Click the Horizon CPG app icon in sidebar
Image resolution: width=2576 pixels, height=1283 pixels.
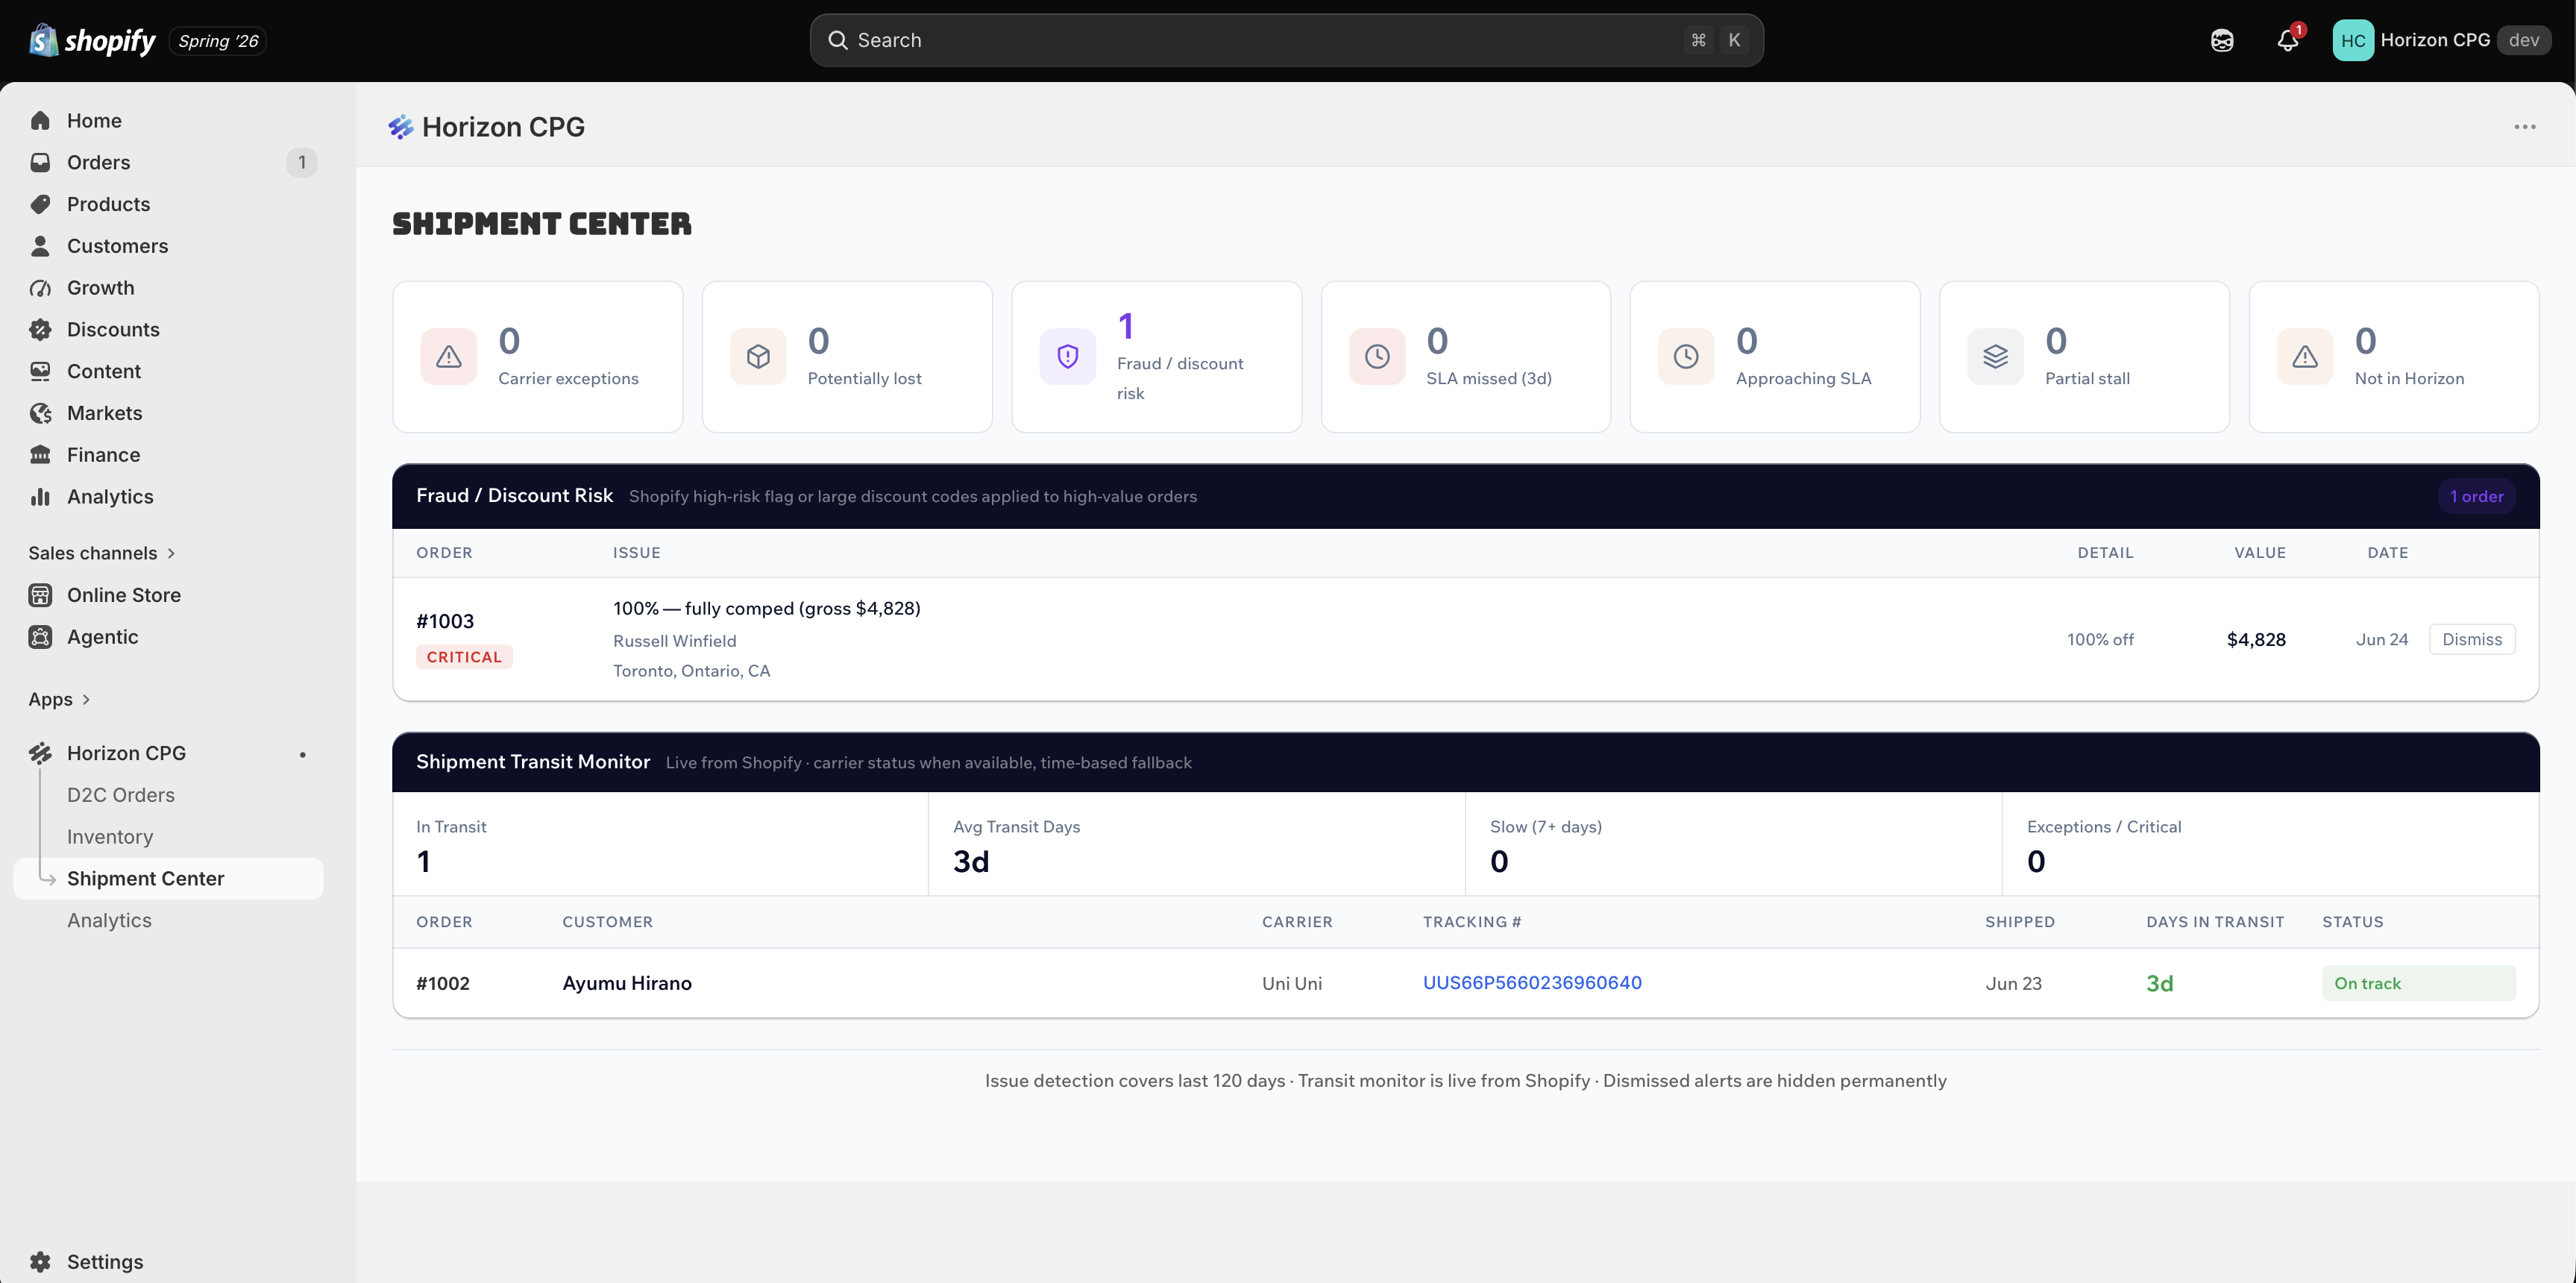(40, 753)
